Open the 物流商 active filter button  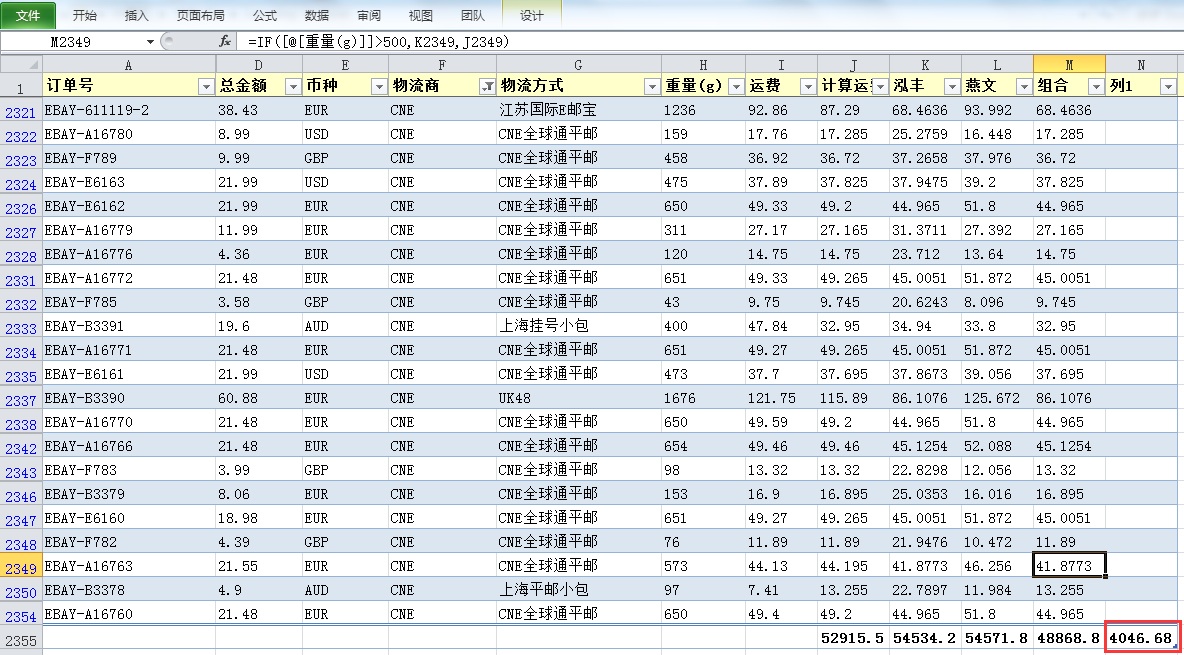pos(487,87)
